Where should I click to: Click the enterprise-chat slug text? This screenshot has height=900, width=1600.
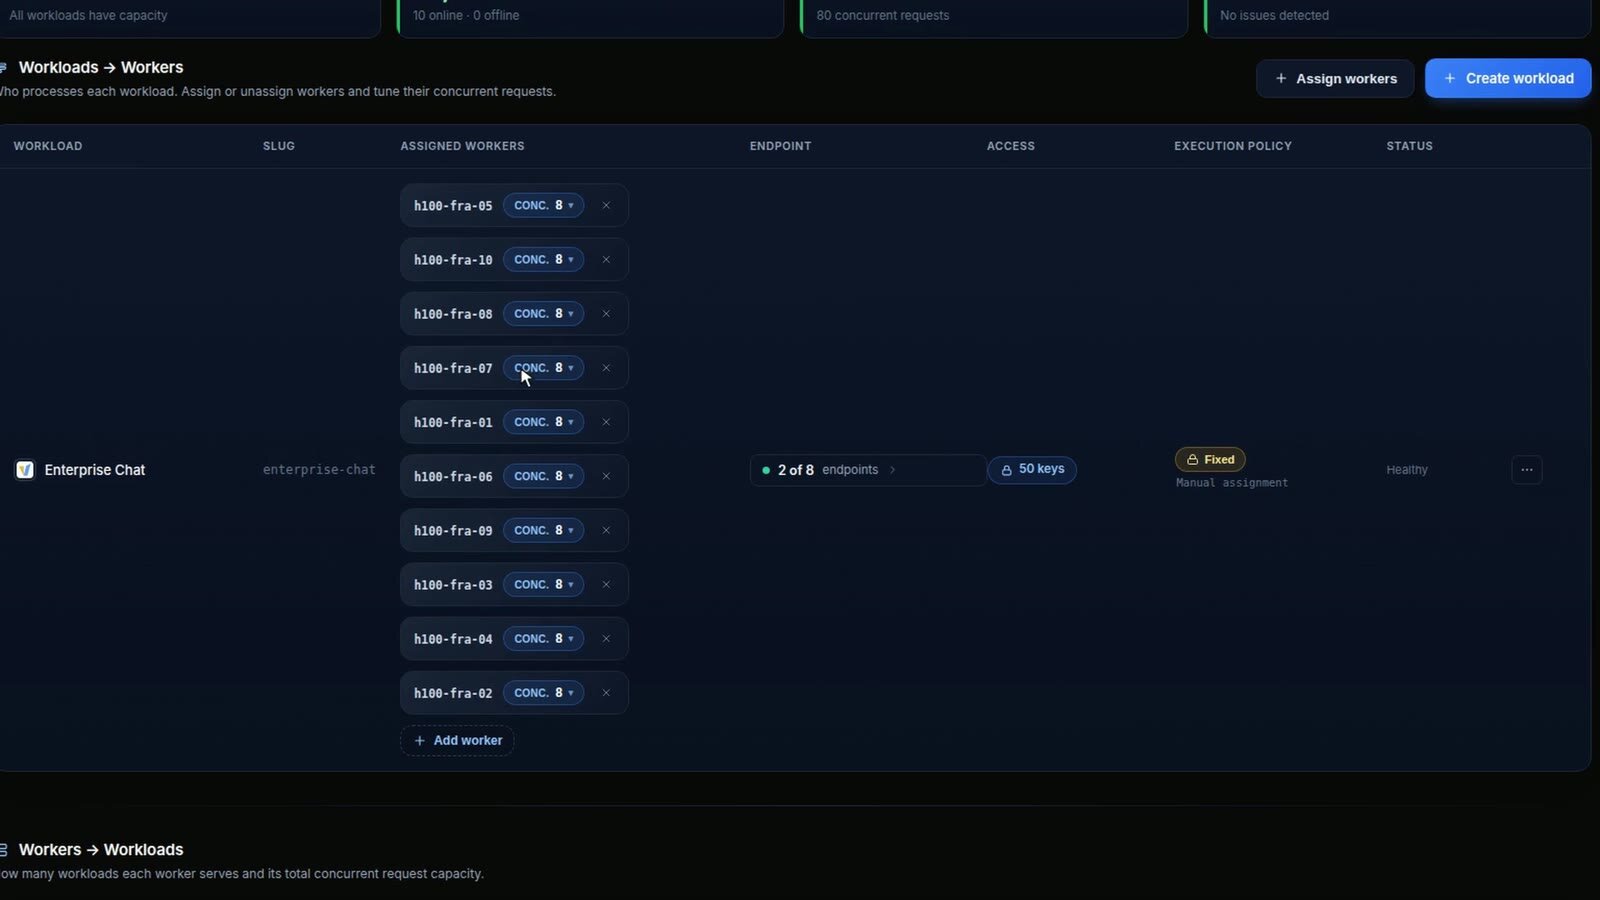click(x=319, y=469)
